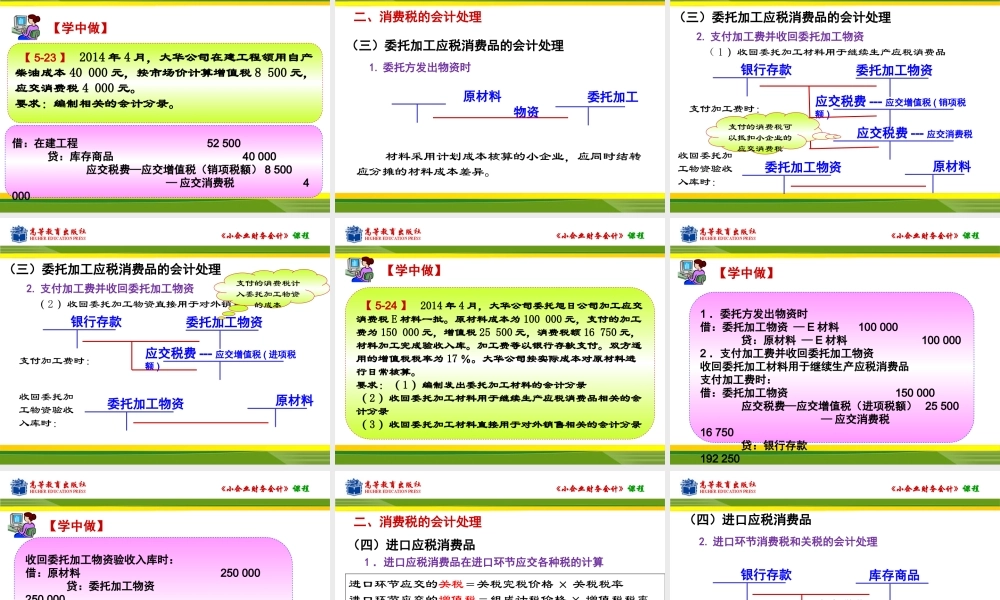Select the heading 二、消费税的会计处理 on the middle slide
This screenshot has width=1000, height=600.
click(420, 16)
